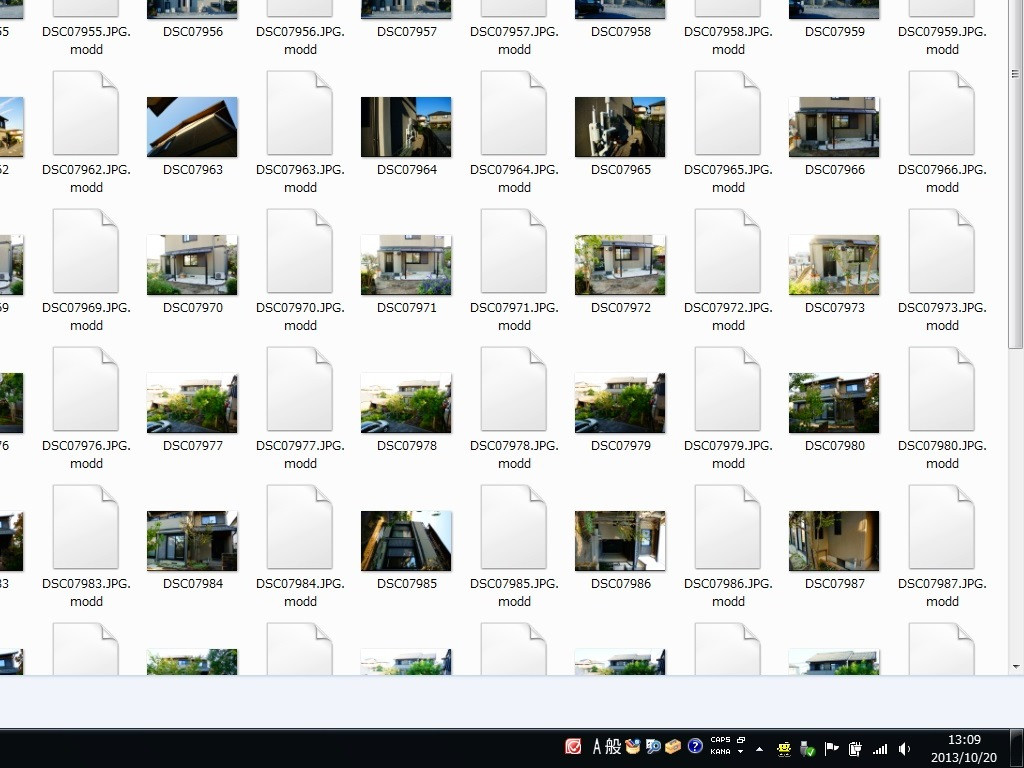Image resolution: width=1024 pixels, height=768 pixels.
Task: Click the power plug battery icon
Action: pyautogui.click(x=856, y=749)
